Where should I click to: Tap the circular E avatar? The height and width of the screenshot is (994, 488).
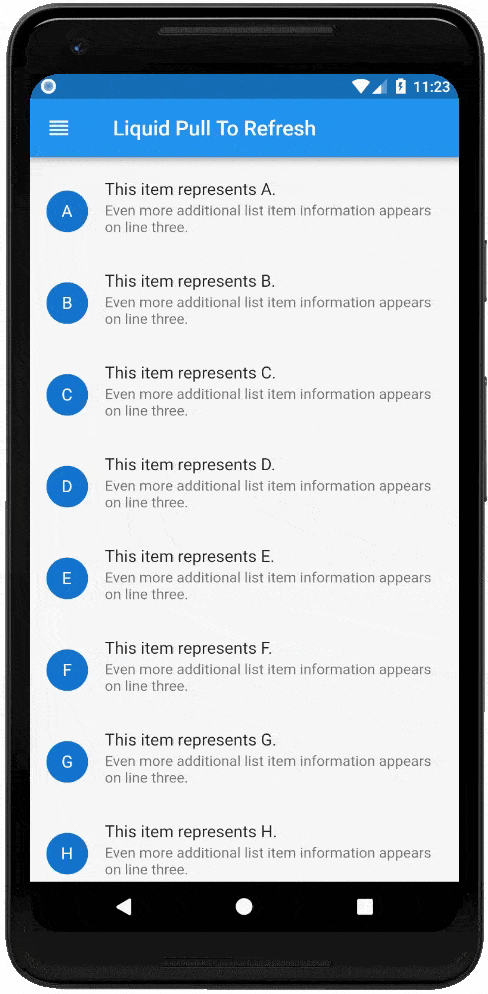(67, 578)
